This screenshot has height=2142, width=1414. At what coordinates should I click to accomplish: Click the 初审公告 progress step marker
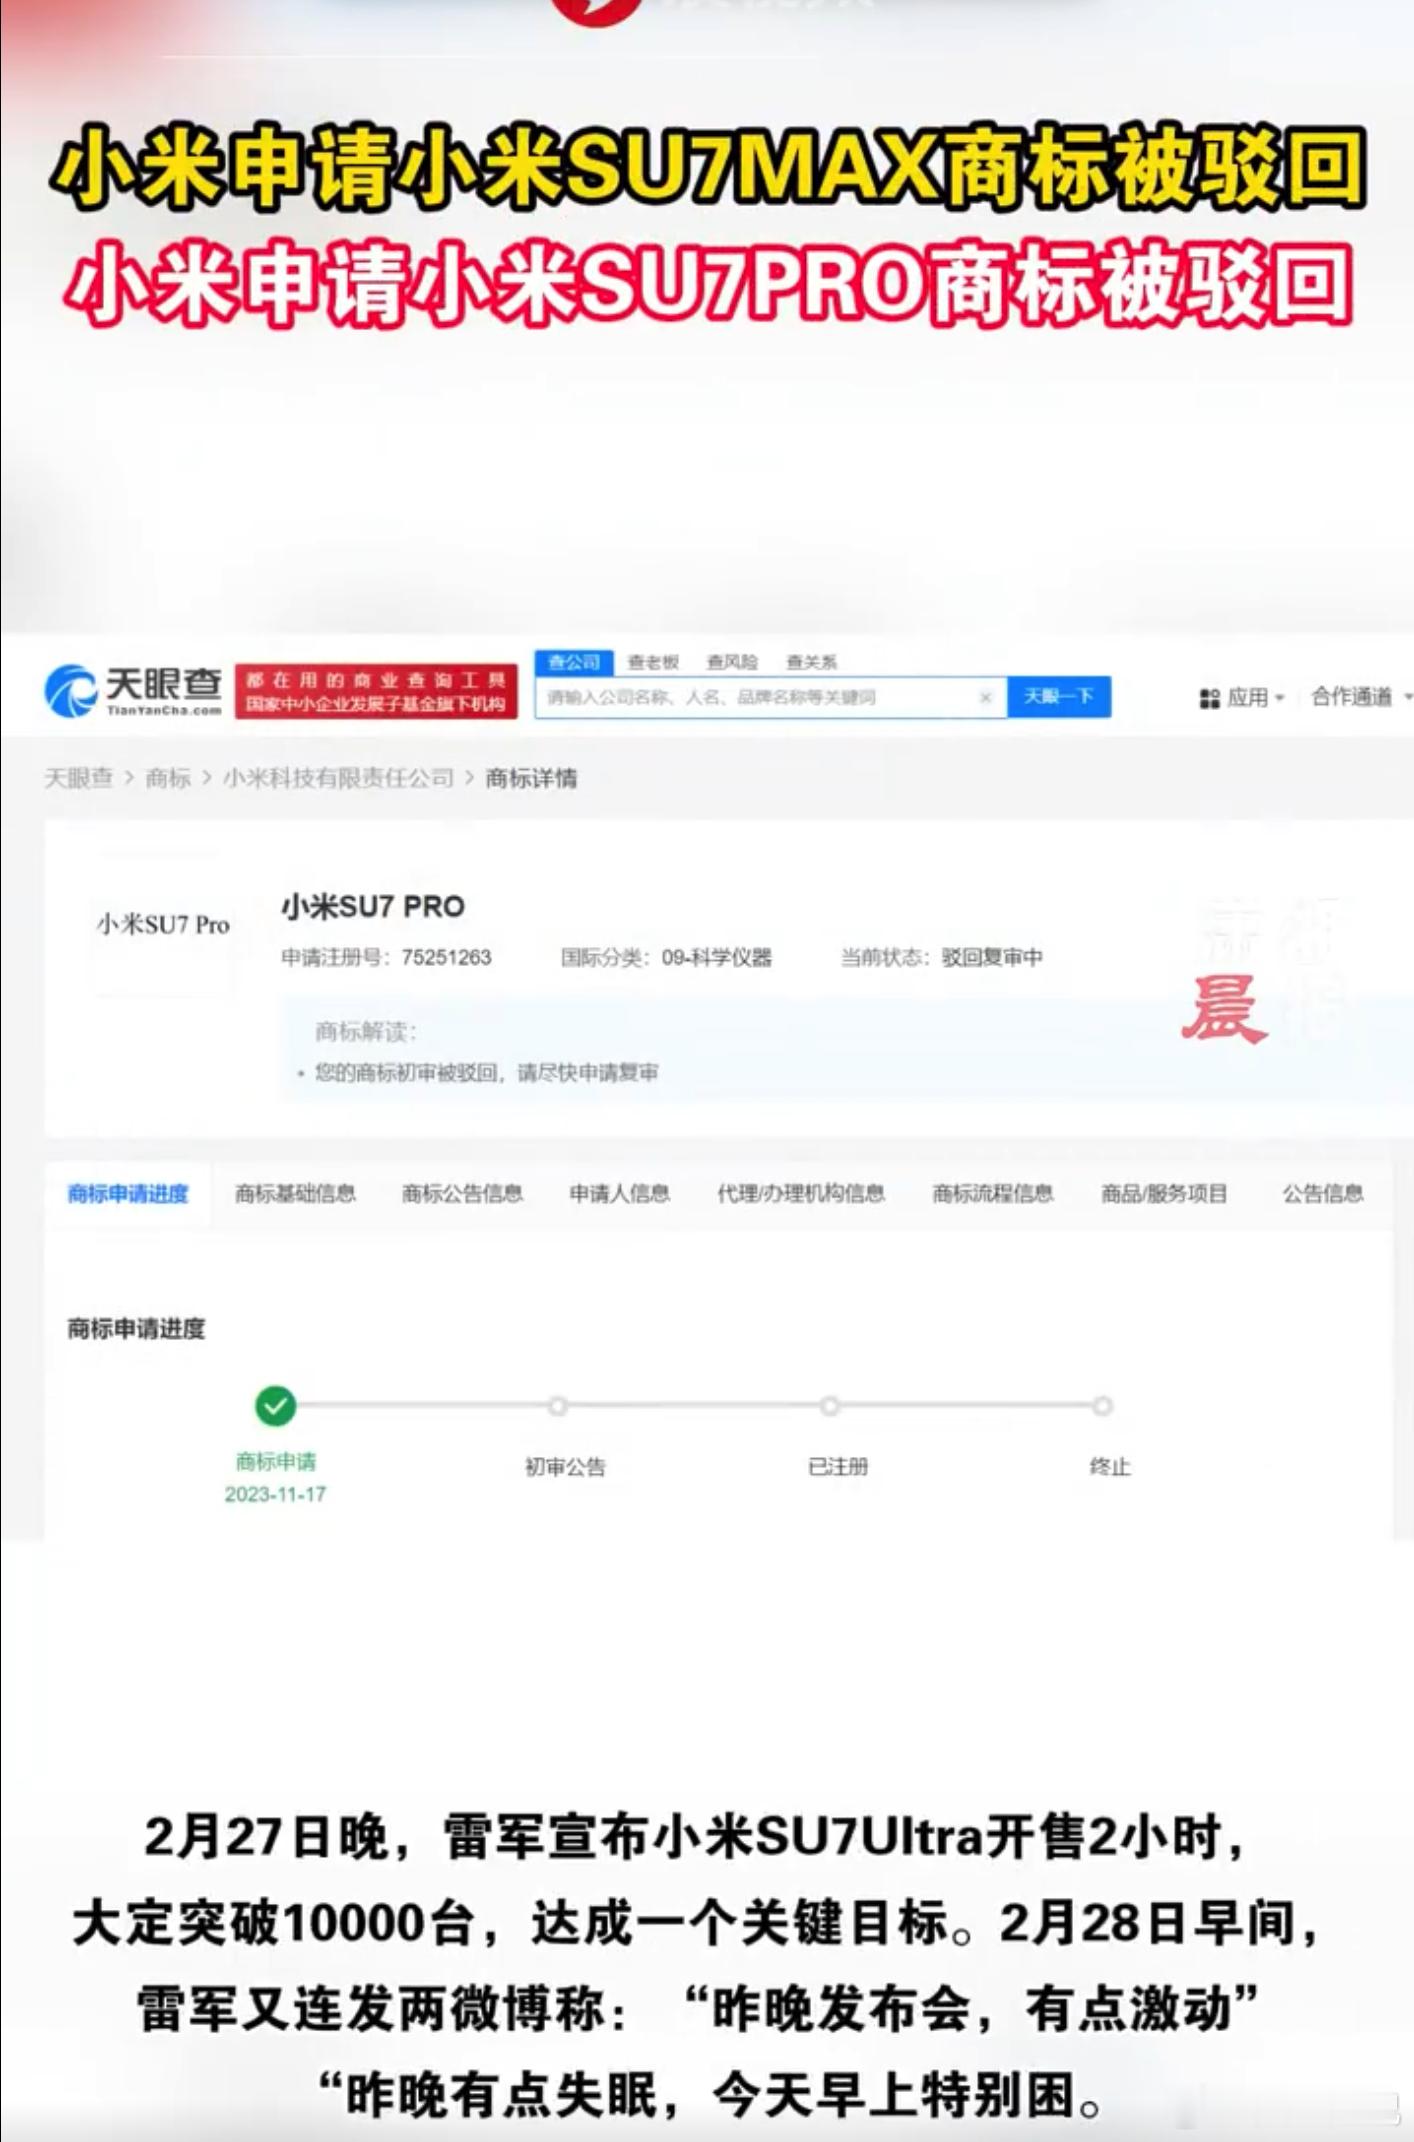pyautogui.click(x=558, y=1406)
